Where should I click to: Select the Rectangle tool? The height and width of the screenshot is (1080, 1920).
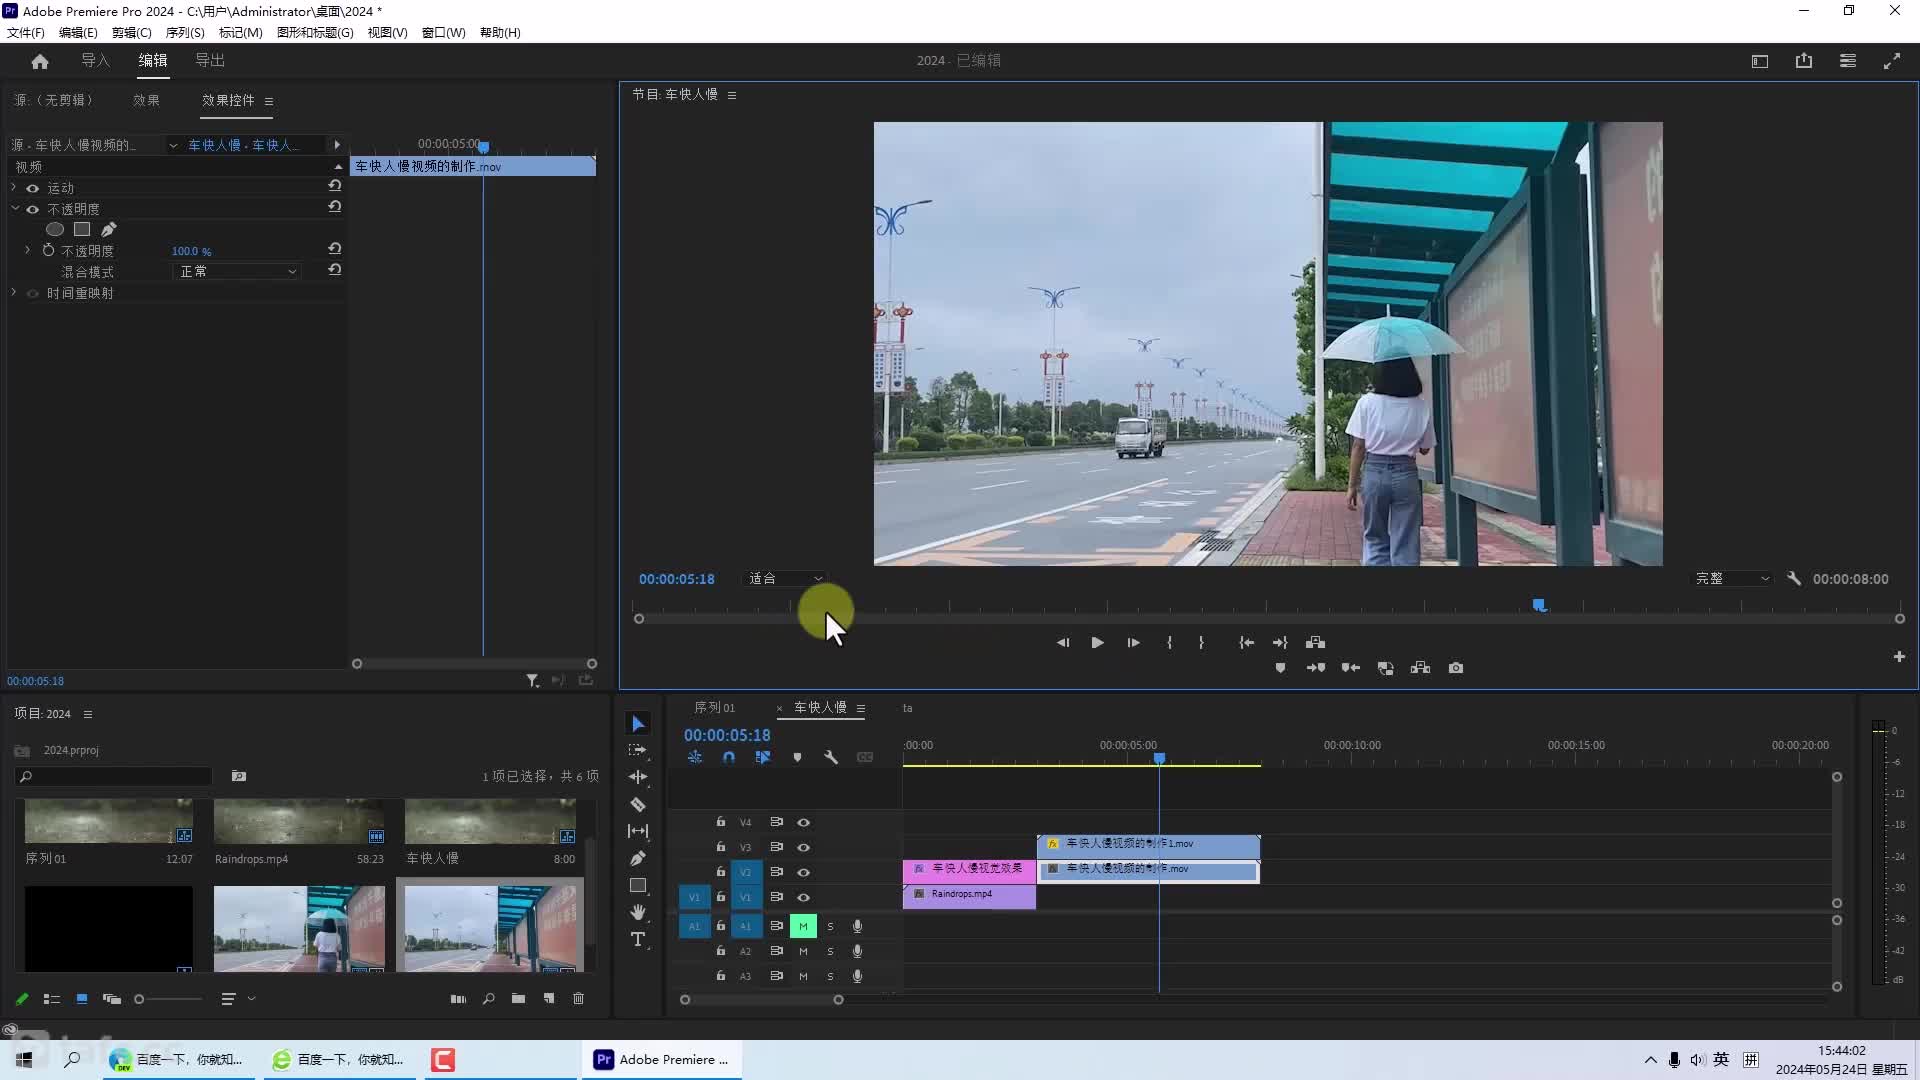coord(638,886)
